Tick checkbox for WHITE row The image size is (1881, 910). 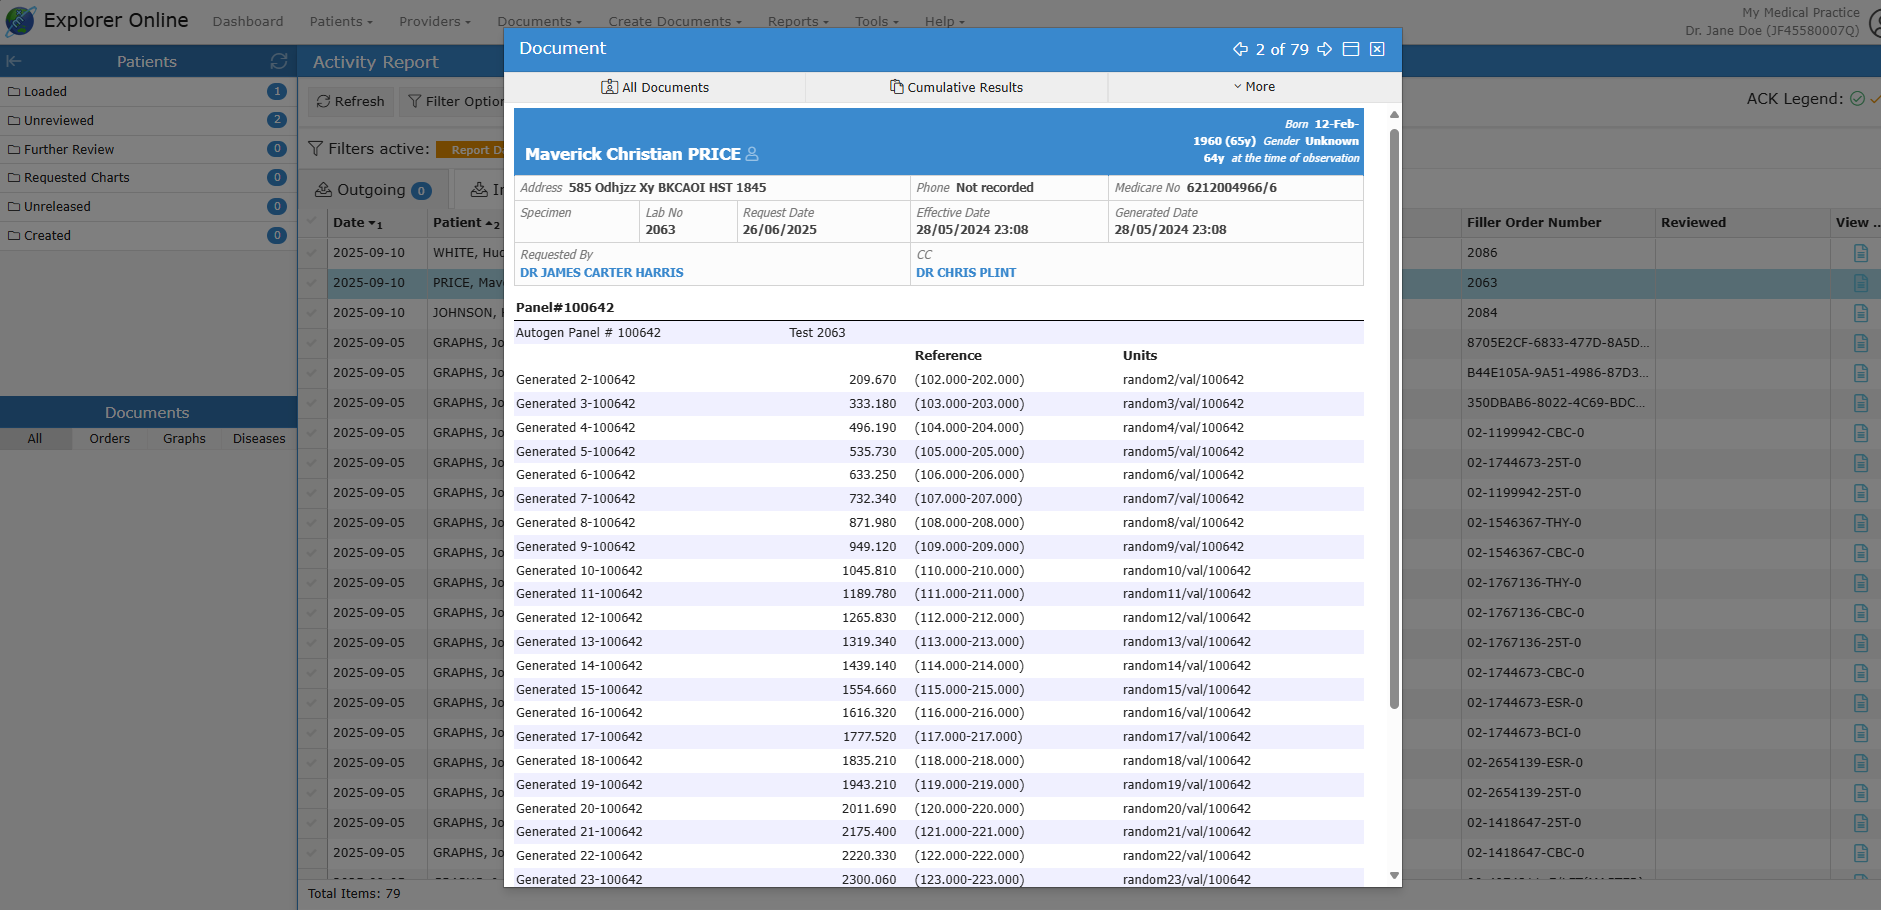[x=312, y=253]
